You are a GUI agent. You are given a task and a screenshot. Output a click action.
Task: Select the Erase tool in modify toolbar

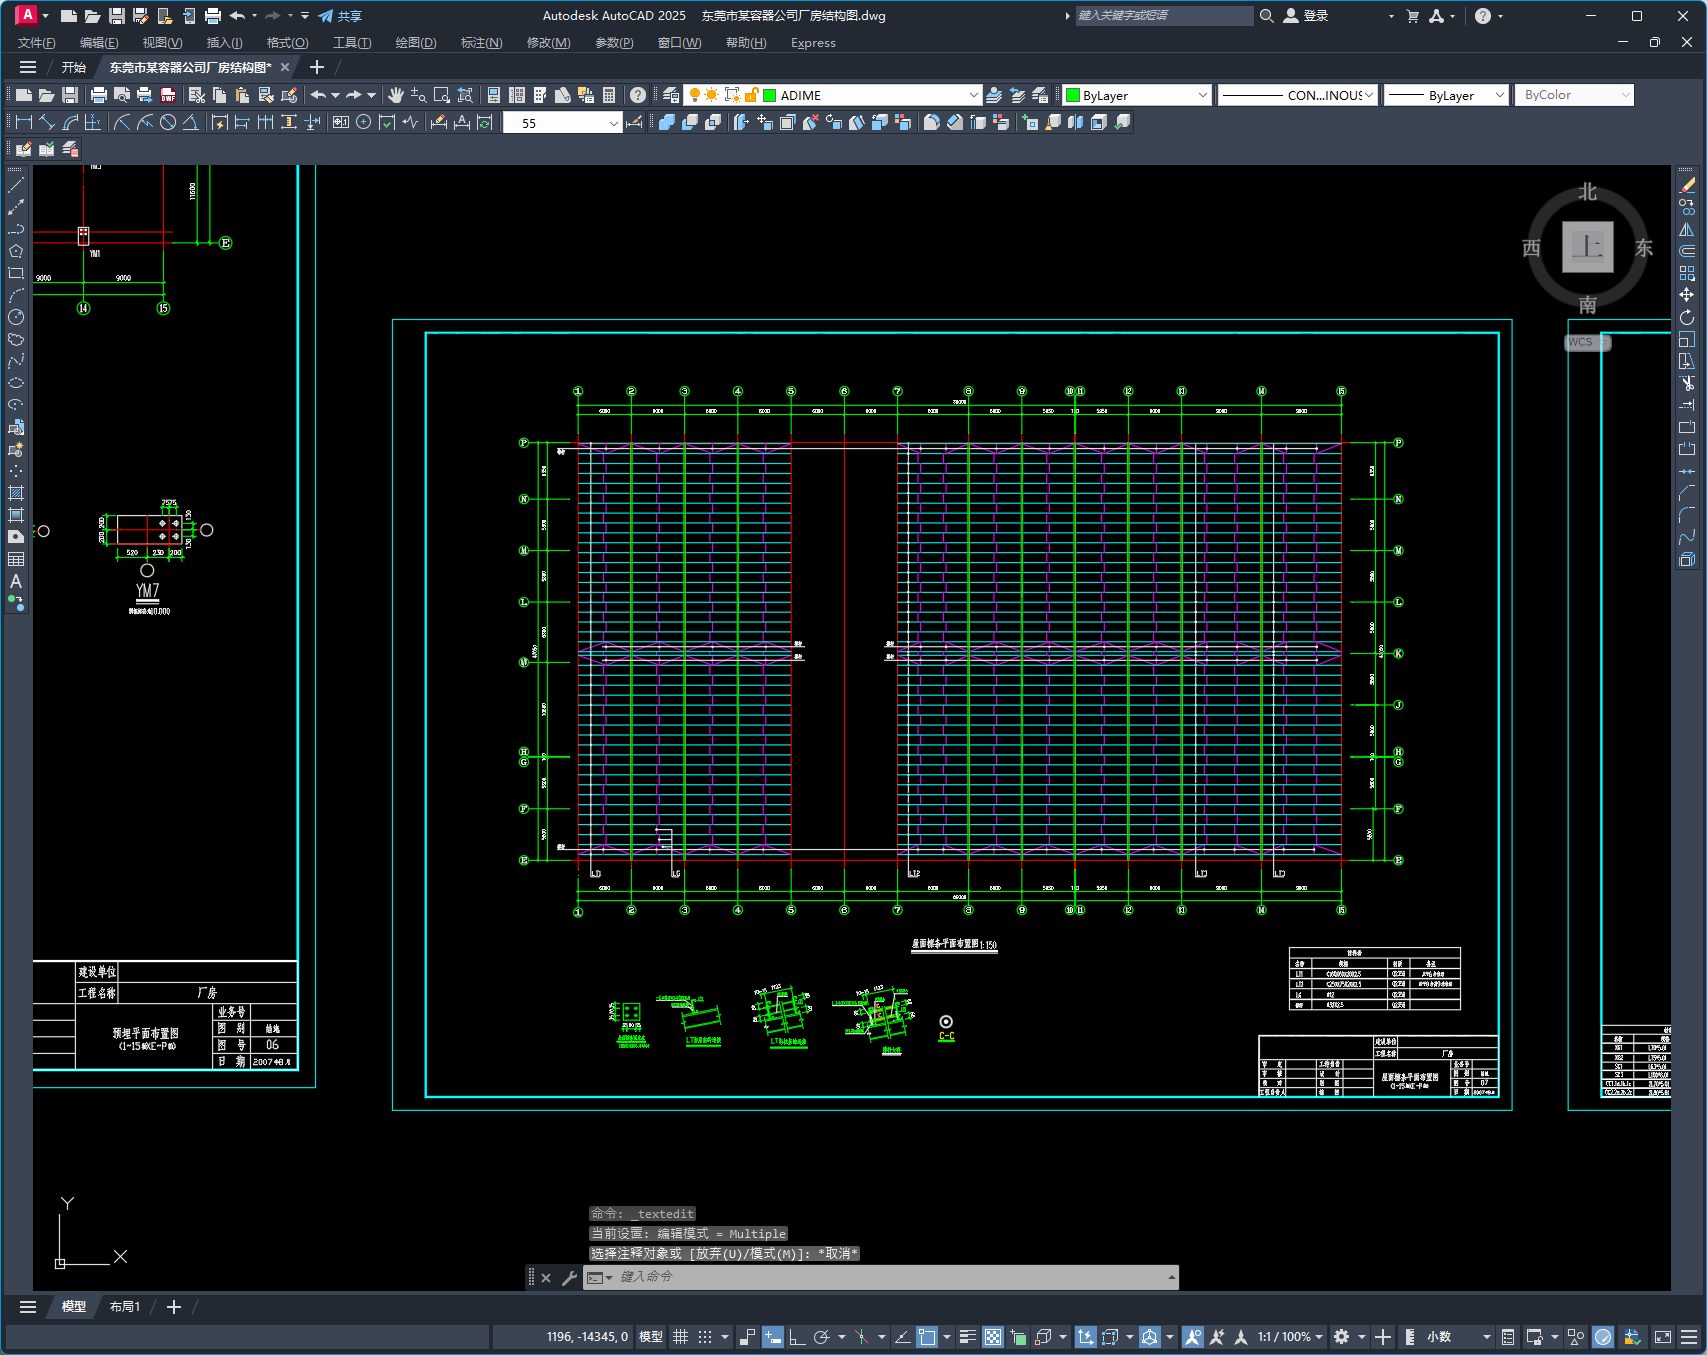(x=1687, y=185)
